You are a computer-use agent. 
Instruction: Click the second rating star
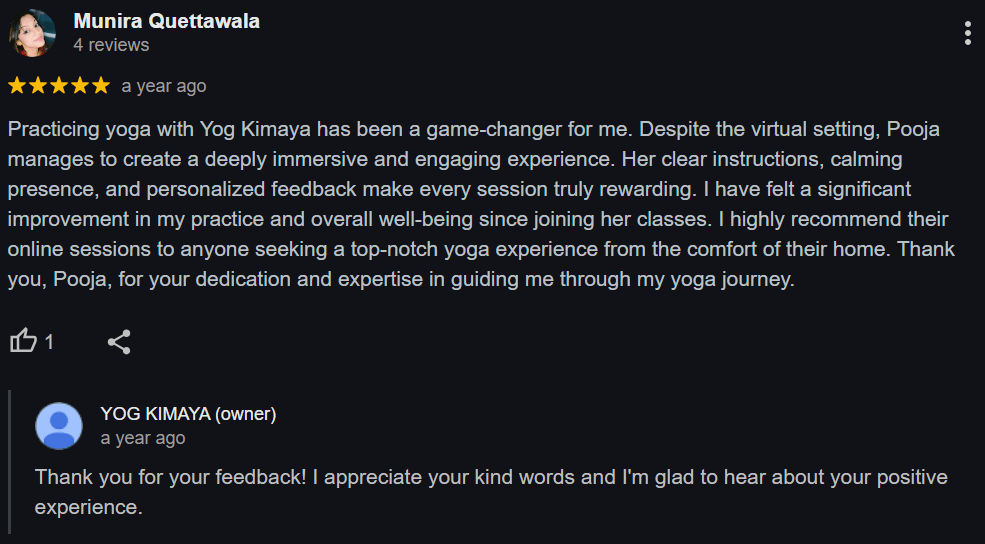(x=39, y=86)
